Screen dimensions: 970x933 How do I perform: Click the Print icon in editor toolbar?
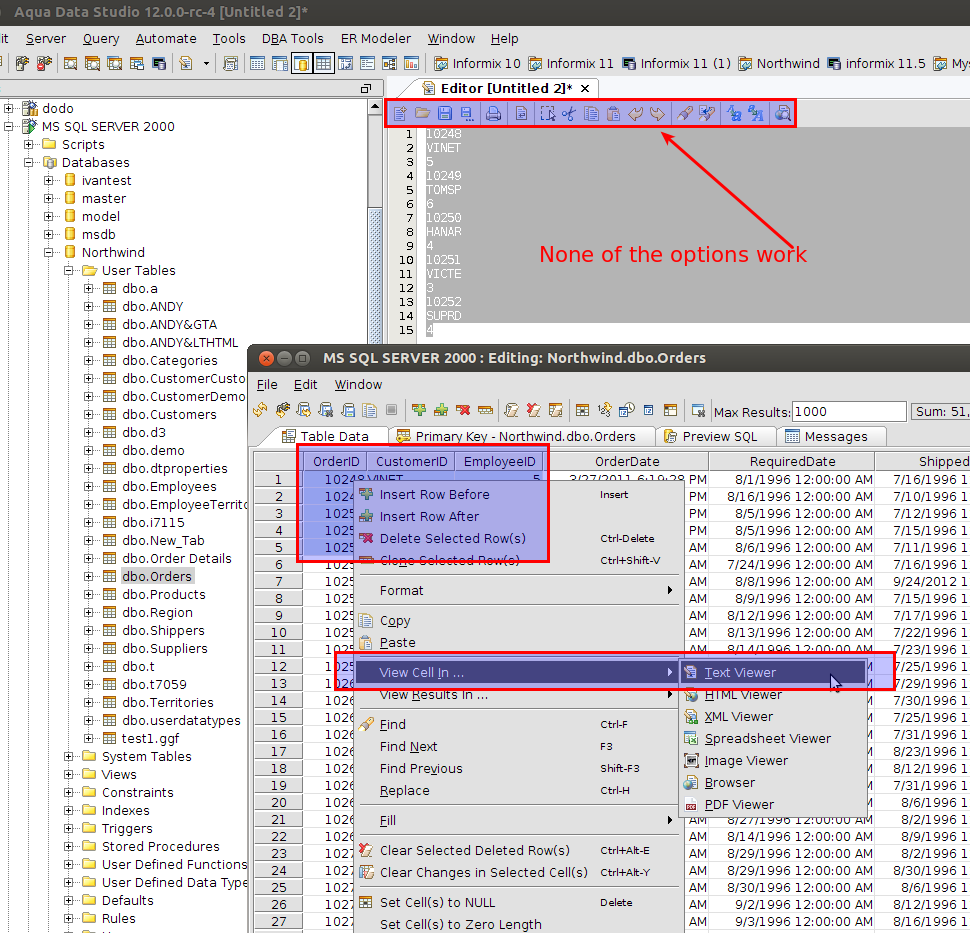[x=493, y=113]
